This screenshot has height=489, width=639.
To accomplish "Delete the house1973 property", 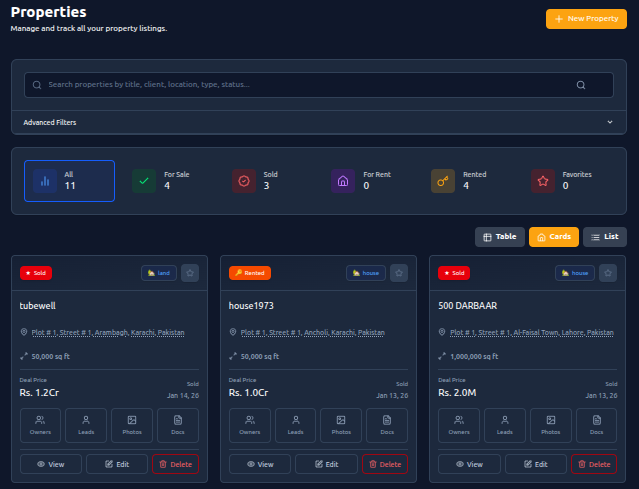I will (x=385, y=464).
